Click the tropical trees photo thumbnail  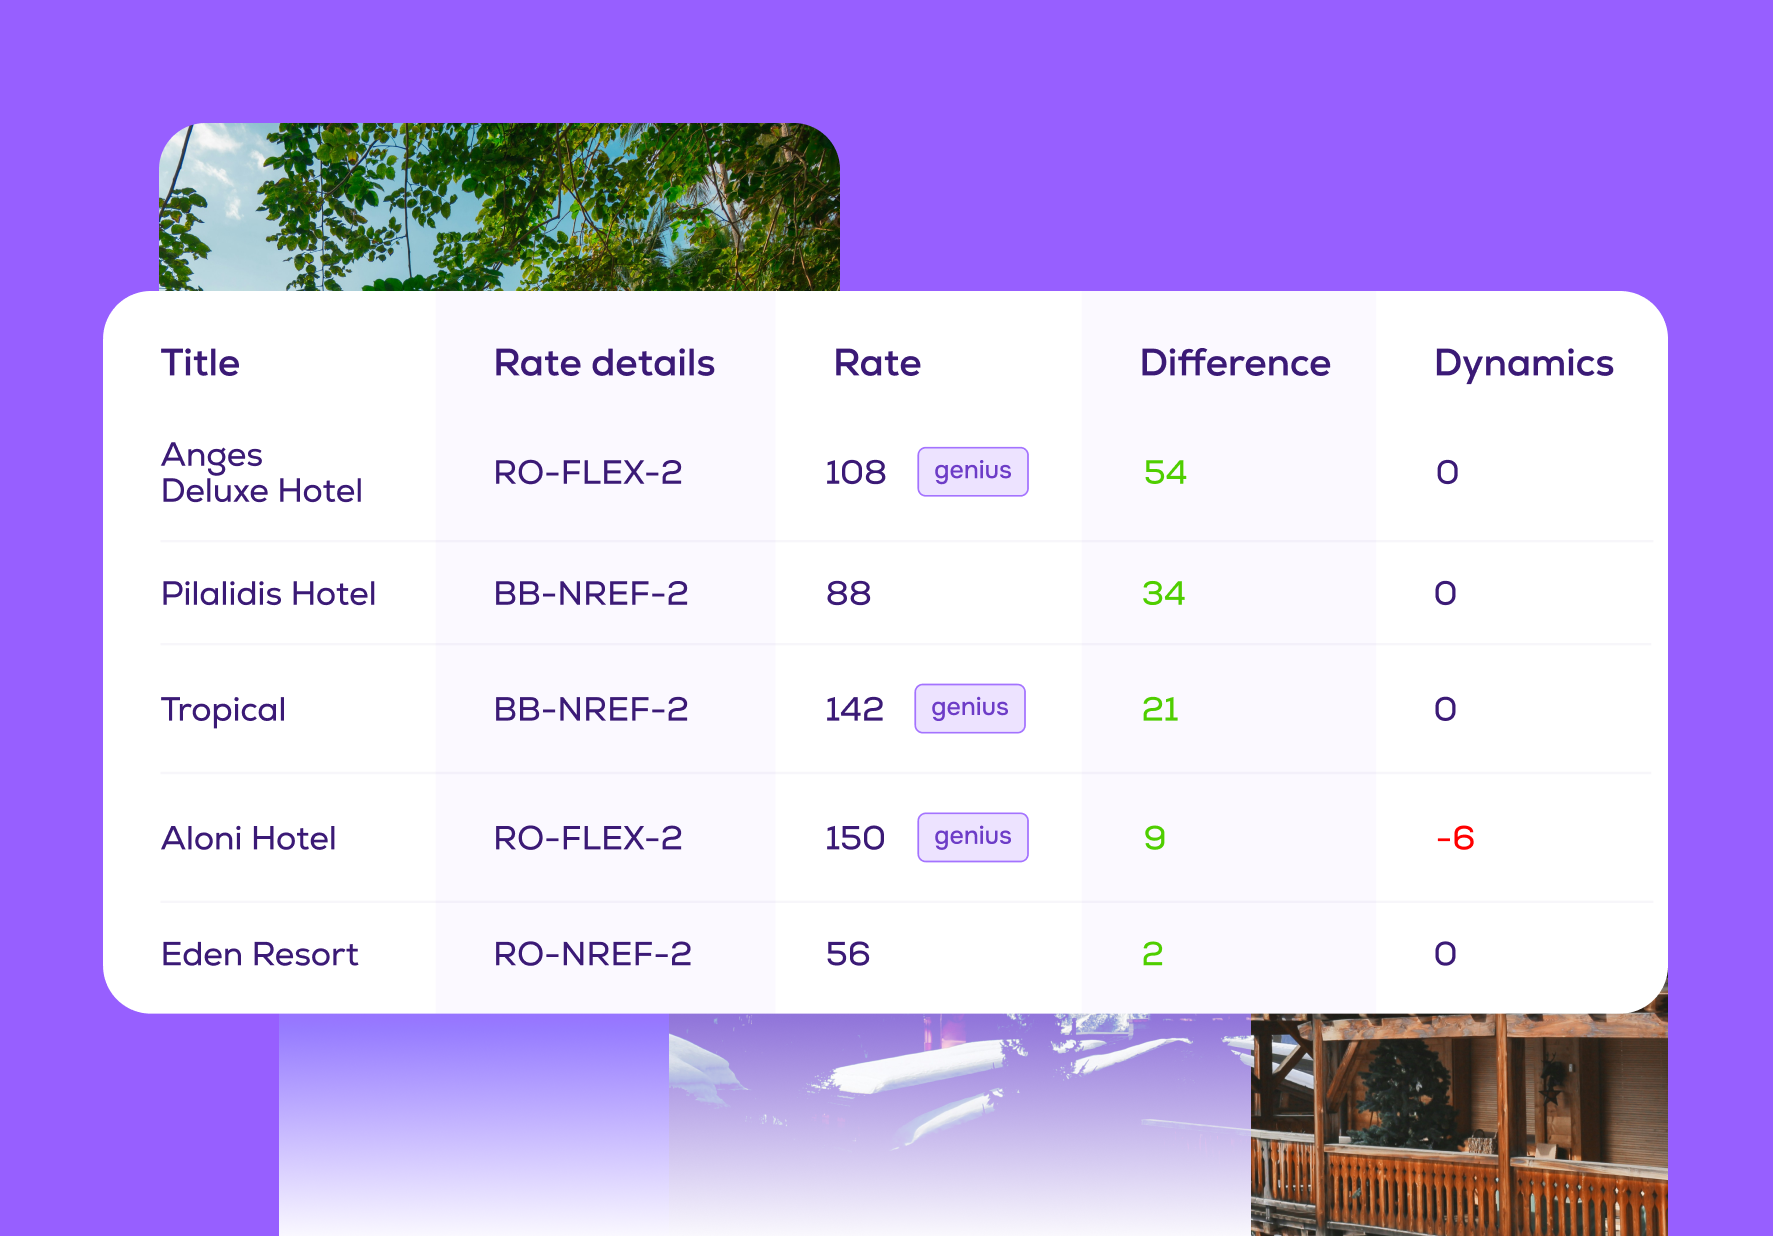tap(498, 207)
